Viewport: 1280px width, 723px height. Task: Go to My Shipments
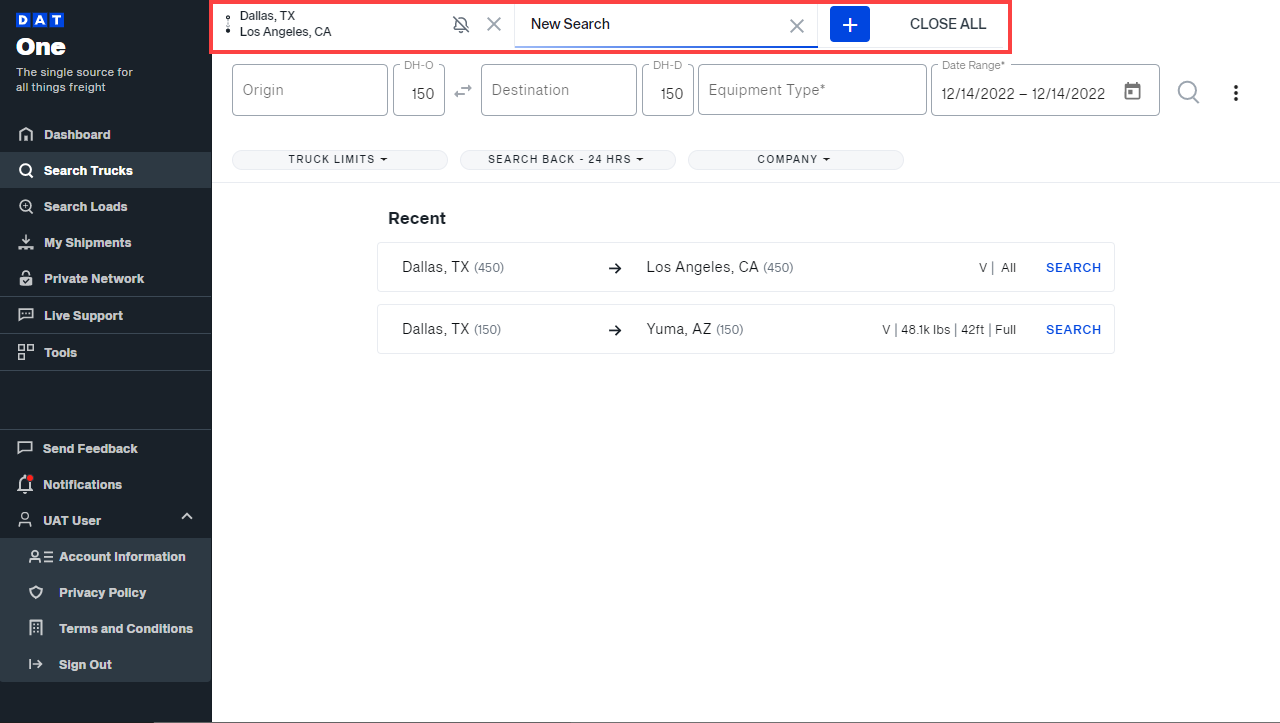click(87, 243)
